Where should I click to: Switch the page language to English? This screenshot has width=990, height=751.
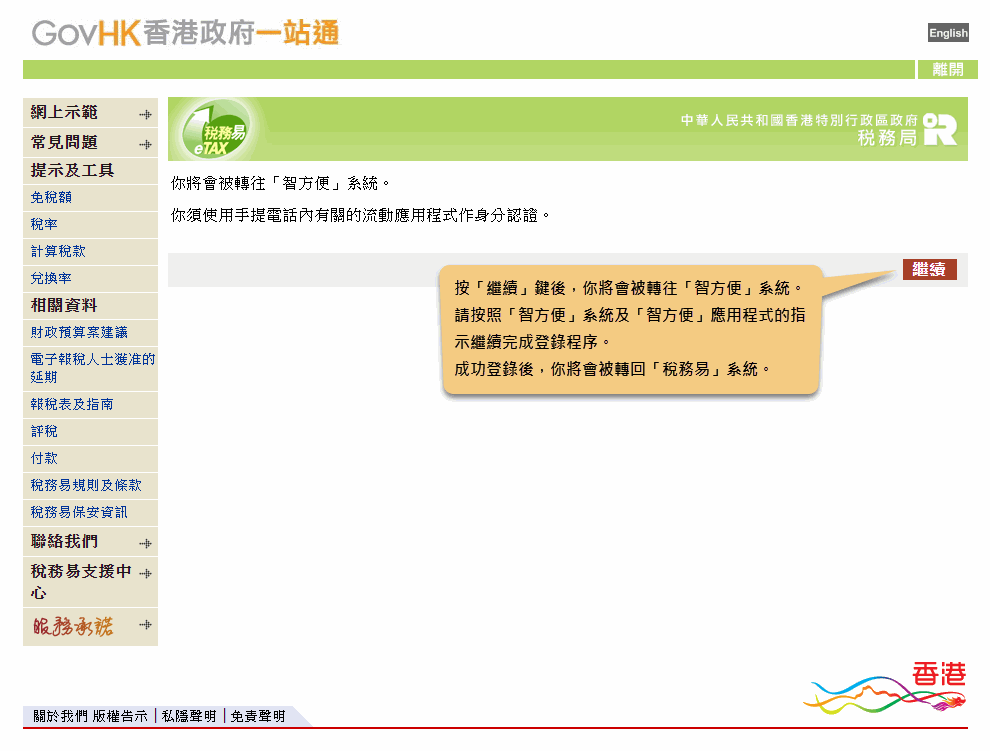pos(947,32)
